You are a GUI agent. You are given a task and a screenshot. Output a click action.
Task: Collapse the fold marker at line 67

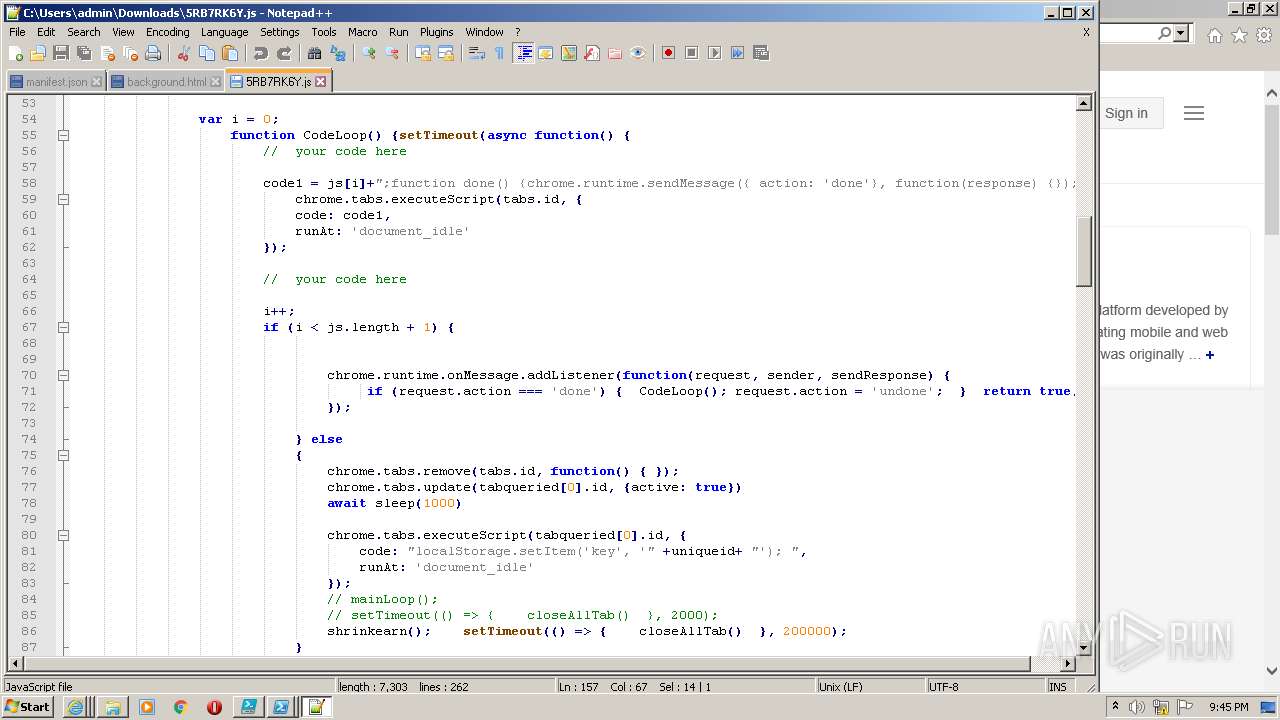coord(63,327)
